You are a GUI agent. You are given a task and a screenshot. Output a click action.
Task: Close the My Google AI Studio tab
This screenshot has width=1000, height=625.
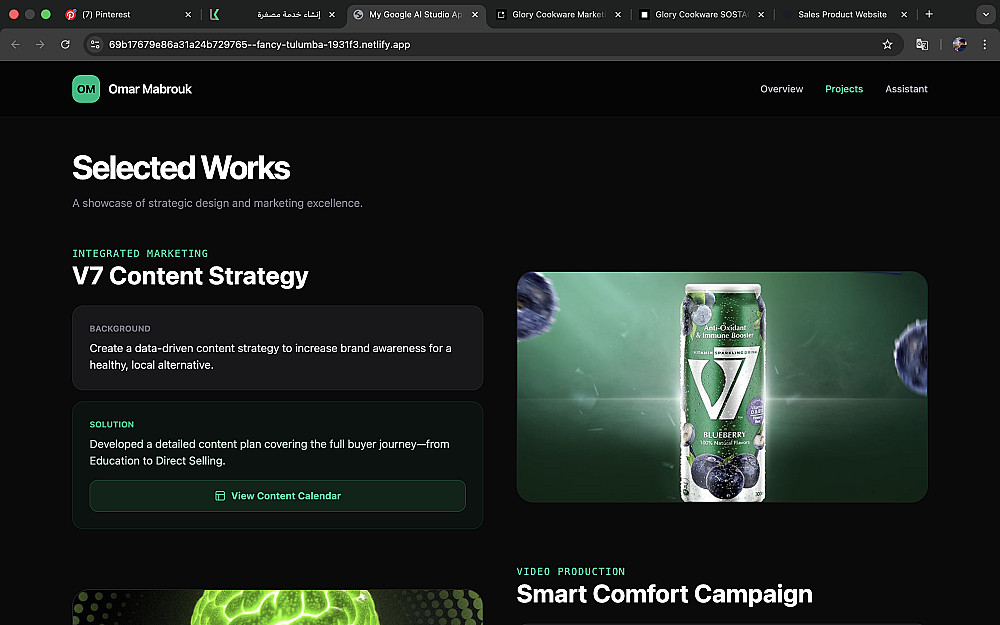tap(474, 14)
